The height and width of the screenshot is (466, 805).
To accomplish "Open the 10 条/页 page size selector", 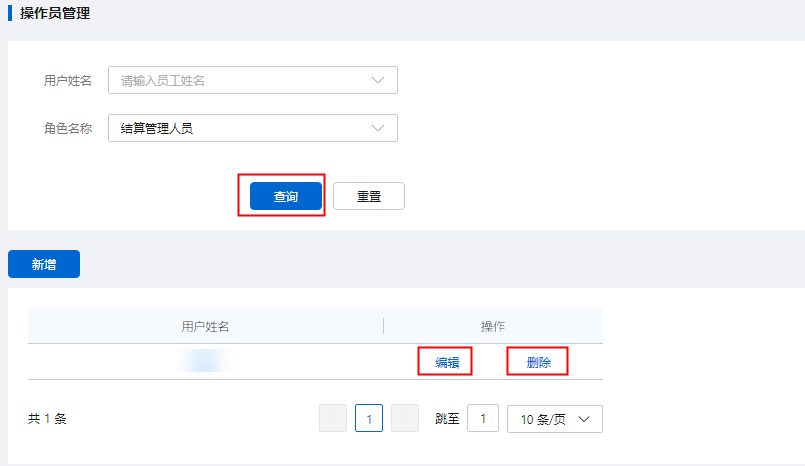I will coord(554,419).
